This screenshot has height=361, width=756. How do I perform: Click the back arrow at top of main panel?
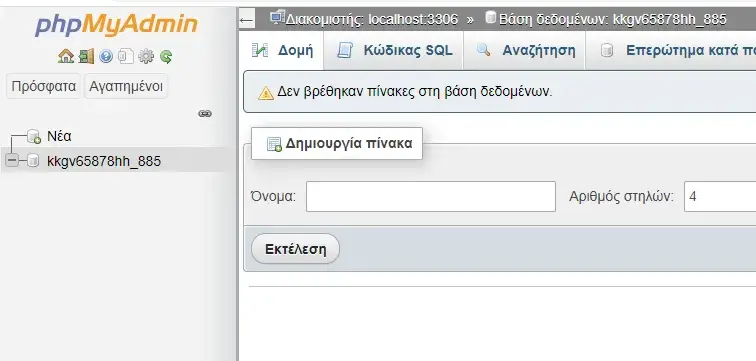[x=246, y=20]
